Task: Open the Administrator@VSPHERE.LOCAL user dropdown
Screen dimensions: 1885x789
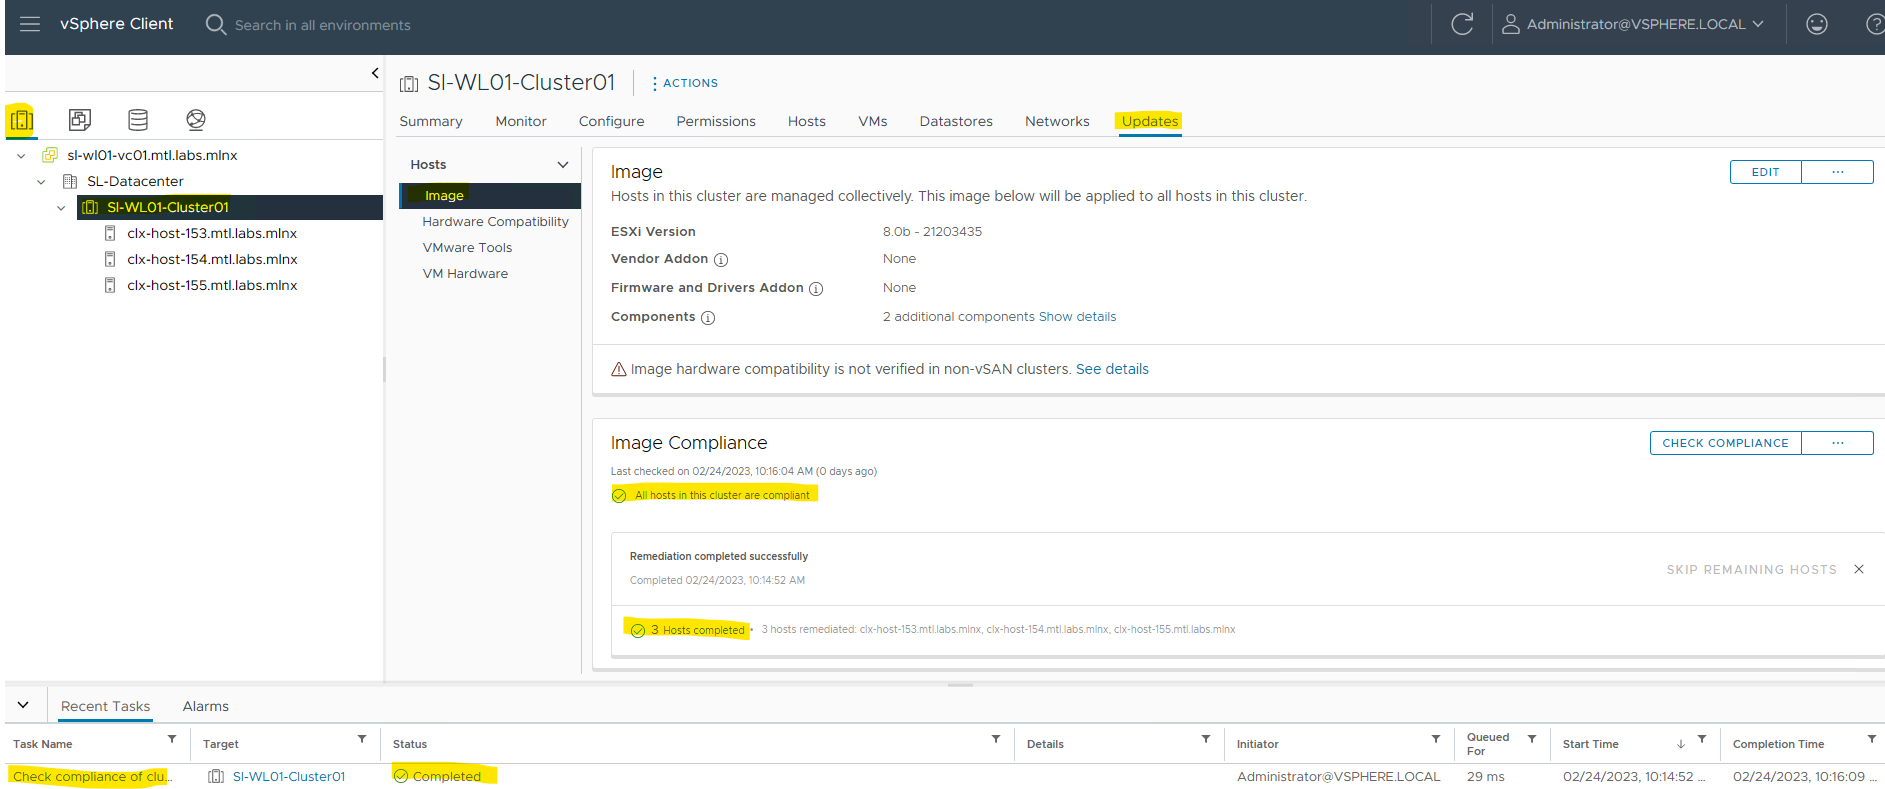Action: coord(1644,24)
